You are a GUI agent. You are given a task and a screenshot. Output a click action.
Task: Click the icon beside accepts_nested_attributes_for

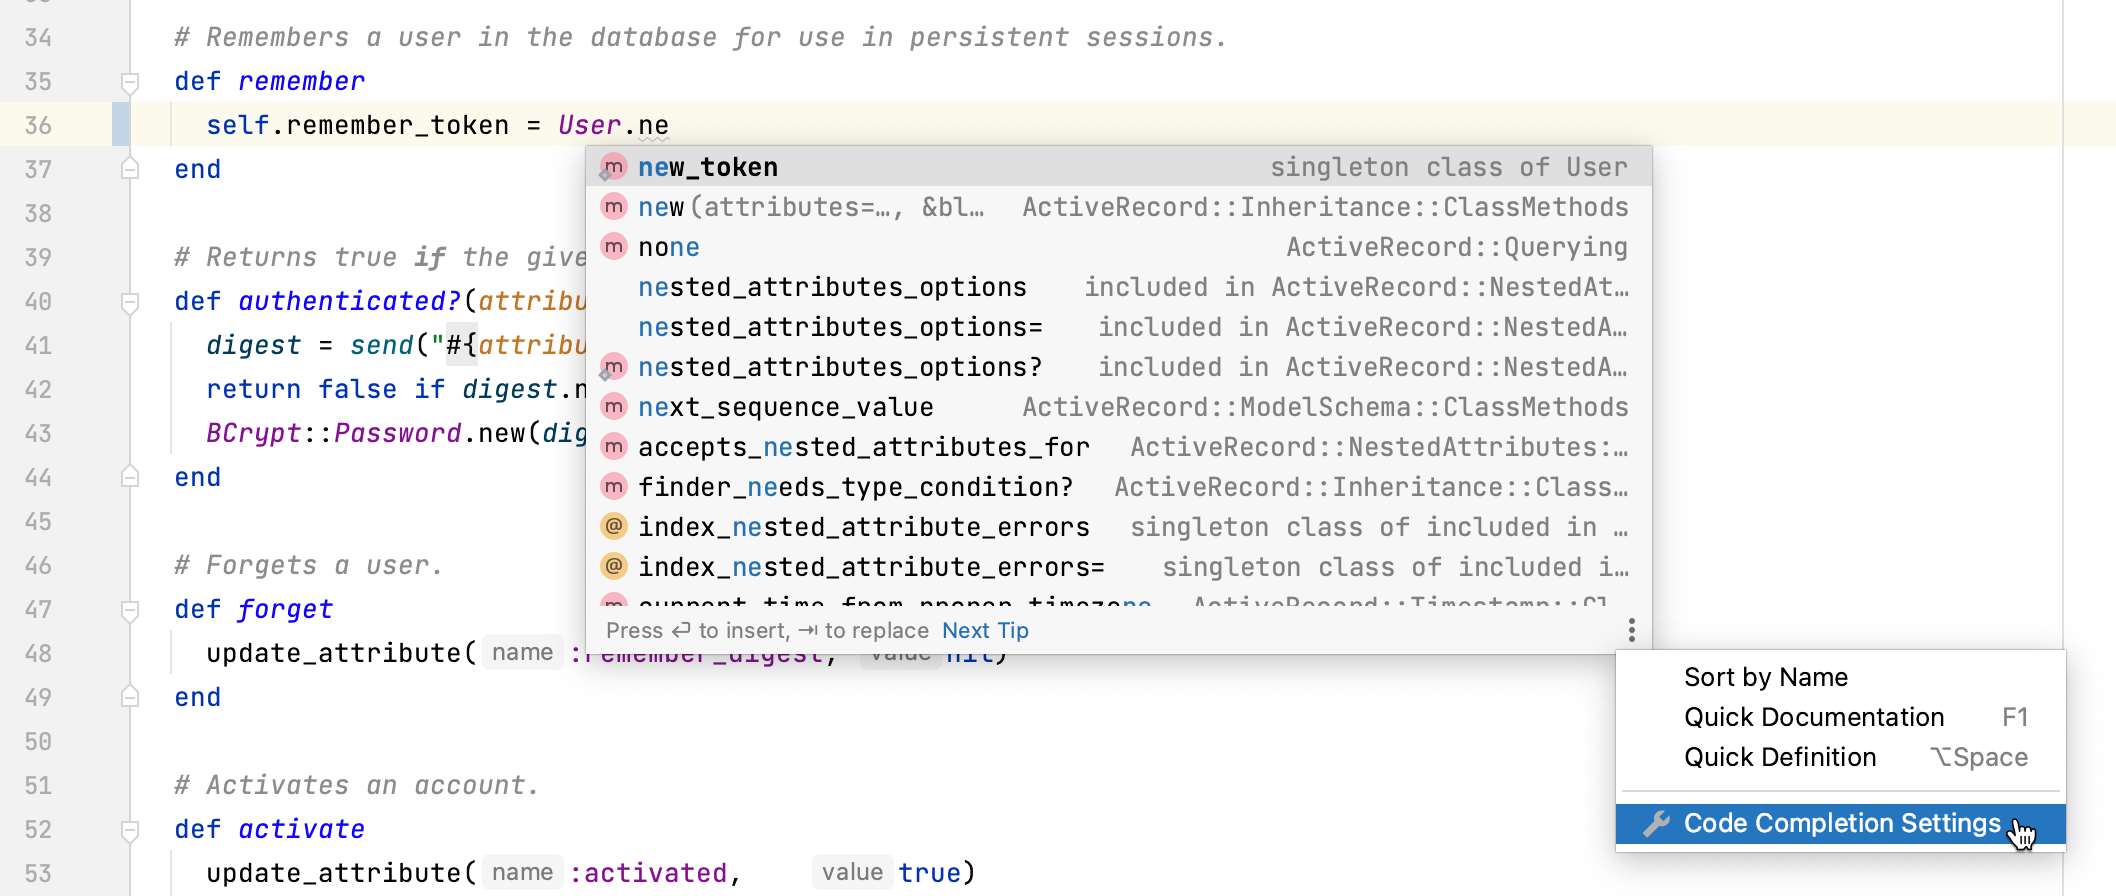coord(613,447)
